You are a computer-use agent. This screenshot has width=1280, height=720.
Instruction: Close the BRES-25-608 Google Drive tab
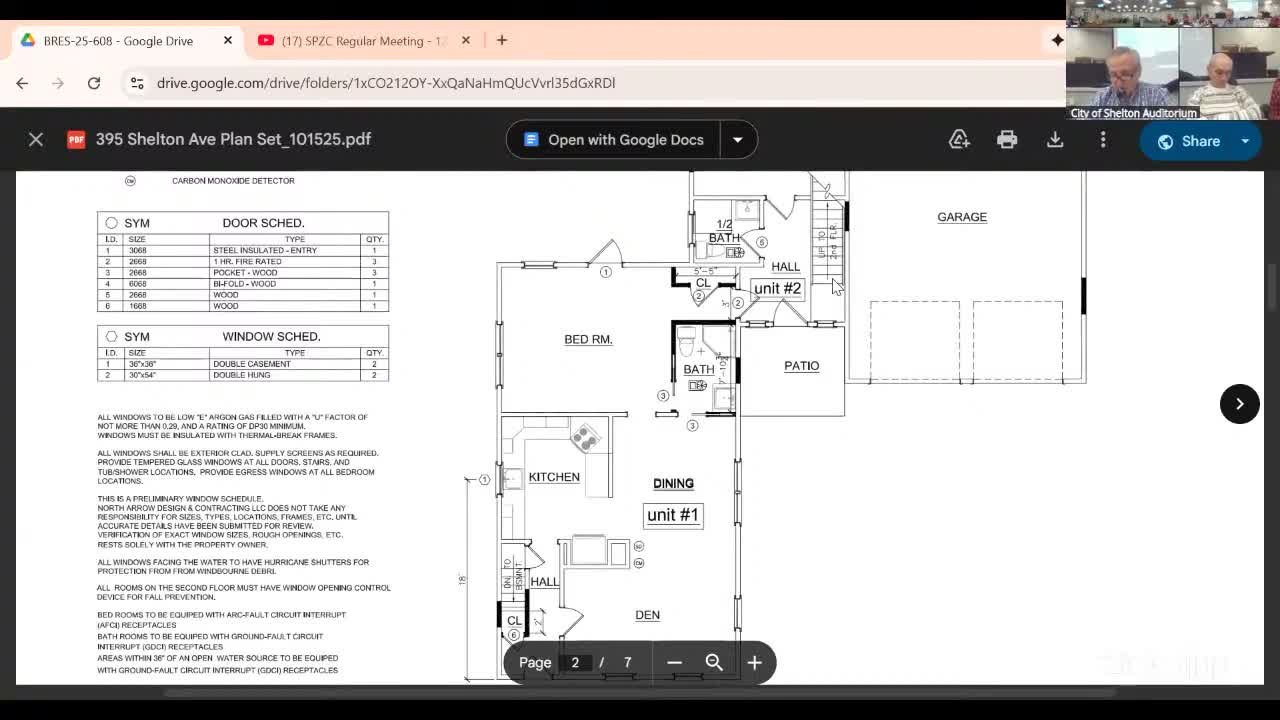(227, 40)
